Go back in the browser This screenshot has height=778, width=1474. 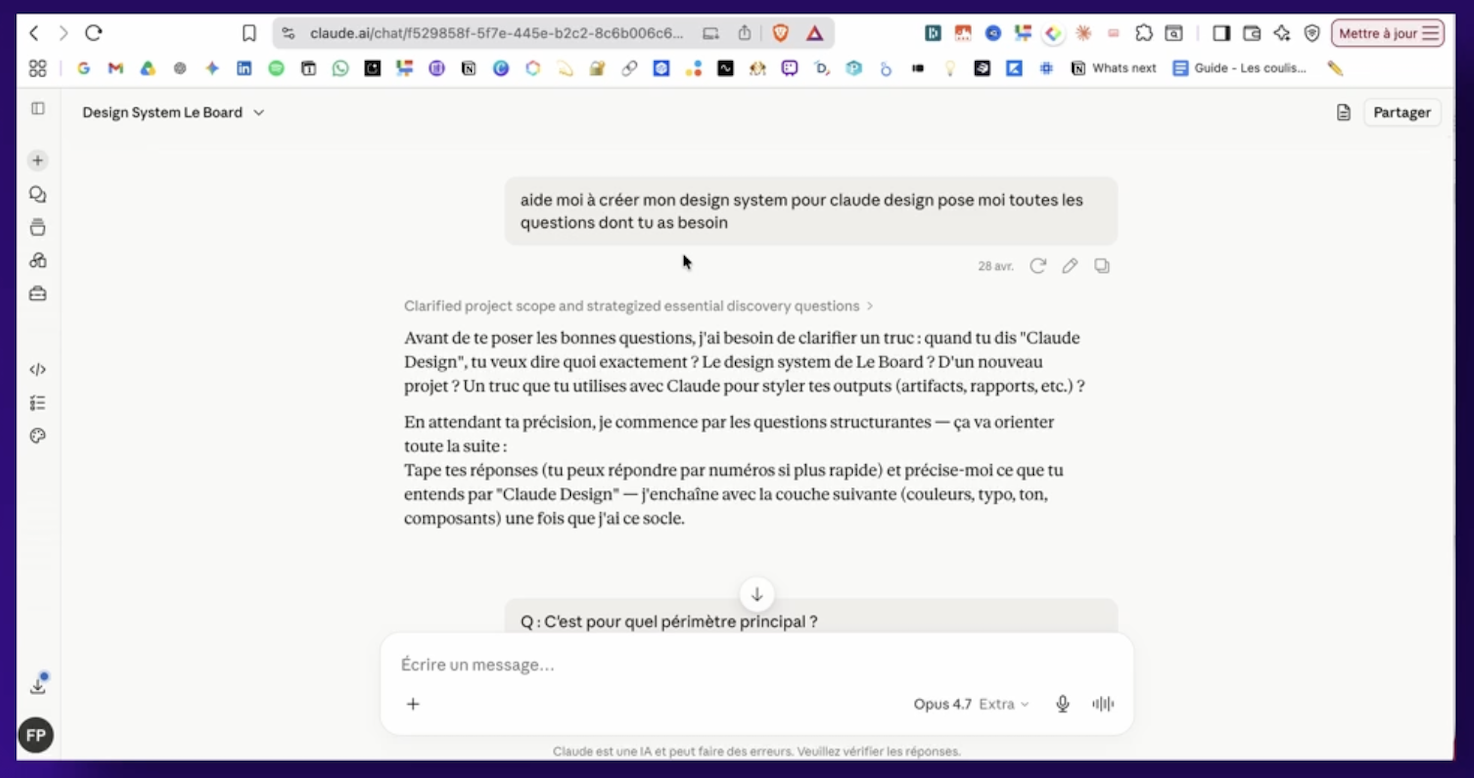(34, 33)
